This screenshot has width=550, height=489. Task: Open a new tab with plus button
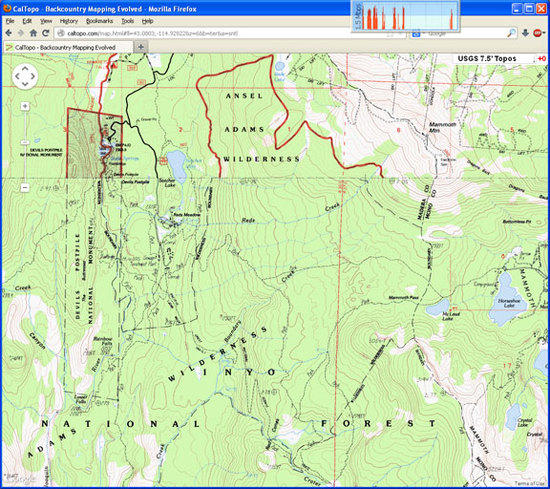pyautogui.click(x=141, y=47)
